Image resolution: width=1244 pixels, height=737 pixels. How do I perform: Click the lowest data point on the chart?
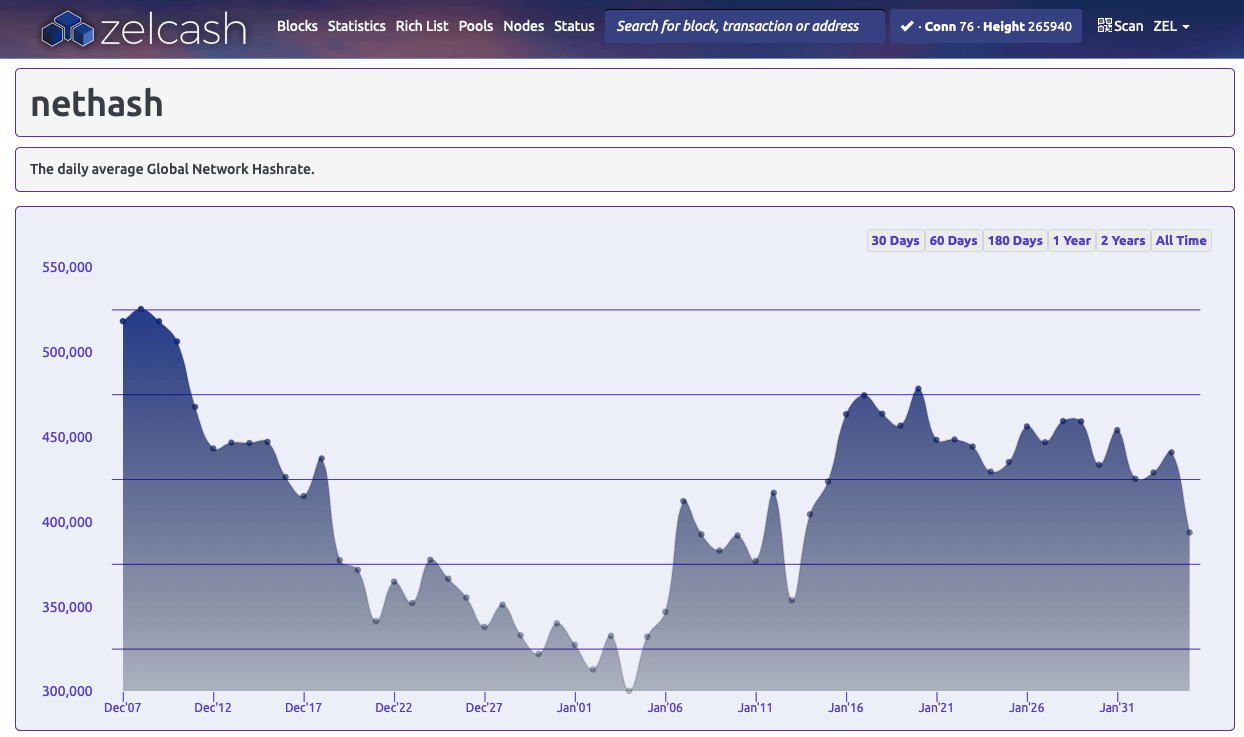point(629,690)
